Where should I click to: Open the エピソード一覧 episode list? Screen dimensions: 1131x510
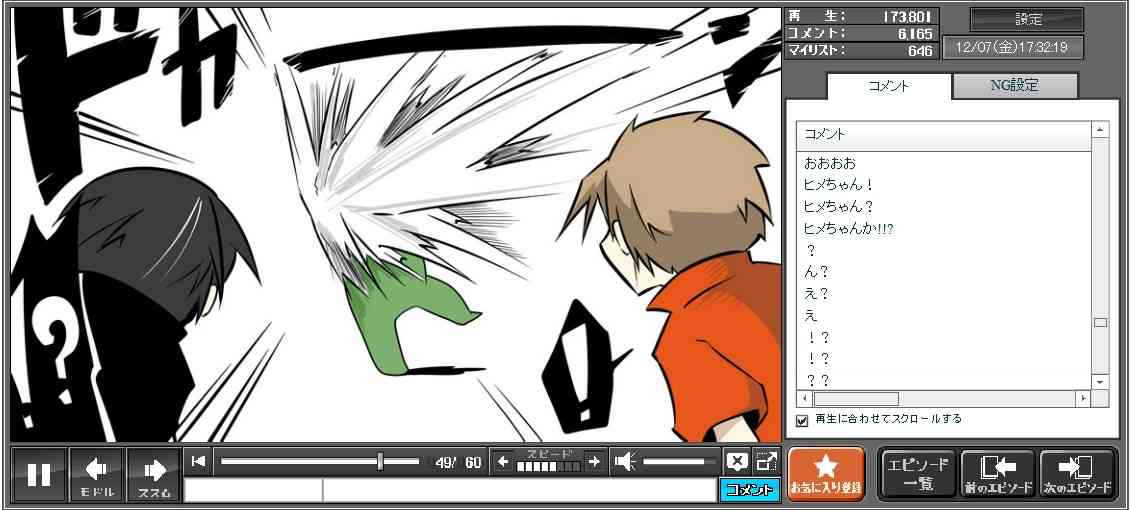tap(917, 474)
